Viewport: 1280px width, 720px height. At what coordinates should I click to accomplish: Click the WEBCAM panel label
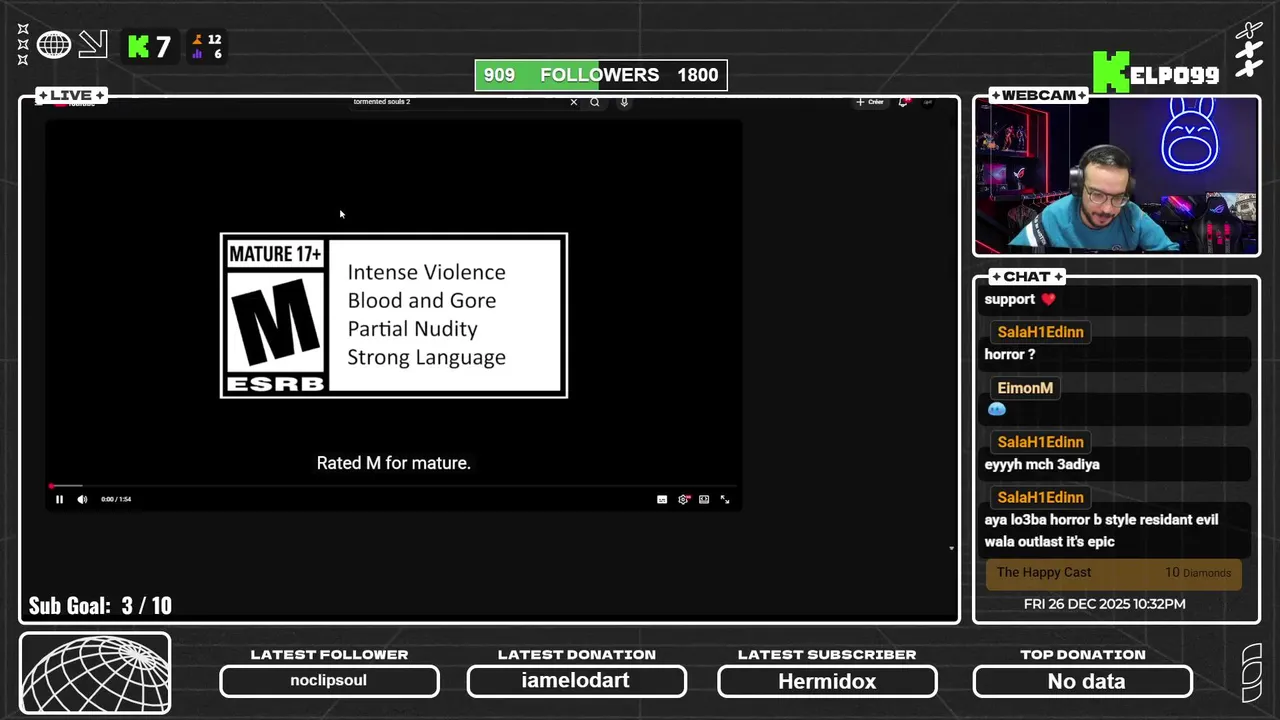click(x=1038, y=96)
